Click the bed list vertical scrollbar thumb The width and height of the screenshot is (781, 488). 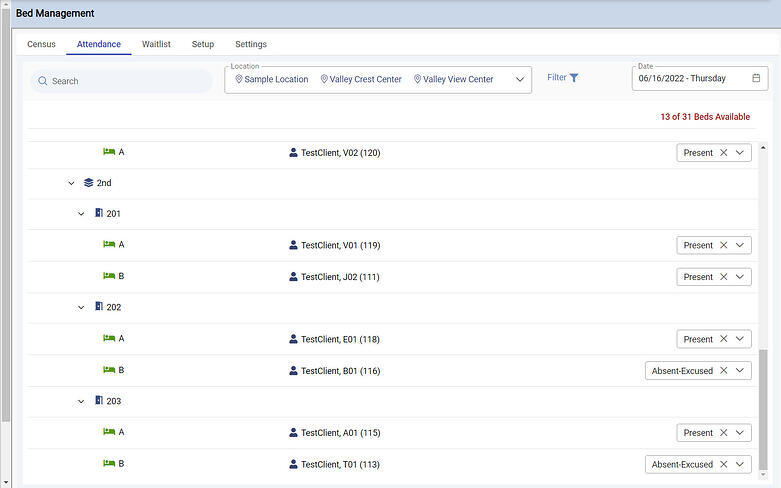[763, 408]
